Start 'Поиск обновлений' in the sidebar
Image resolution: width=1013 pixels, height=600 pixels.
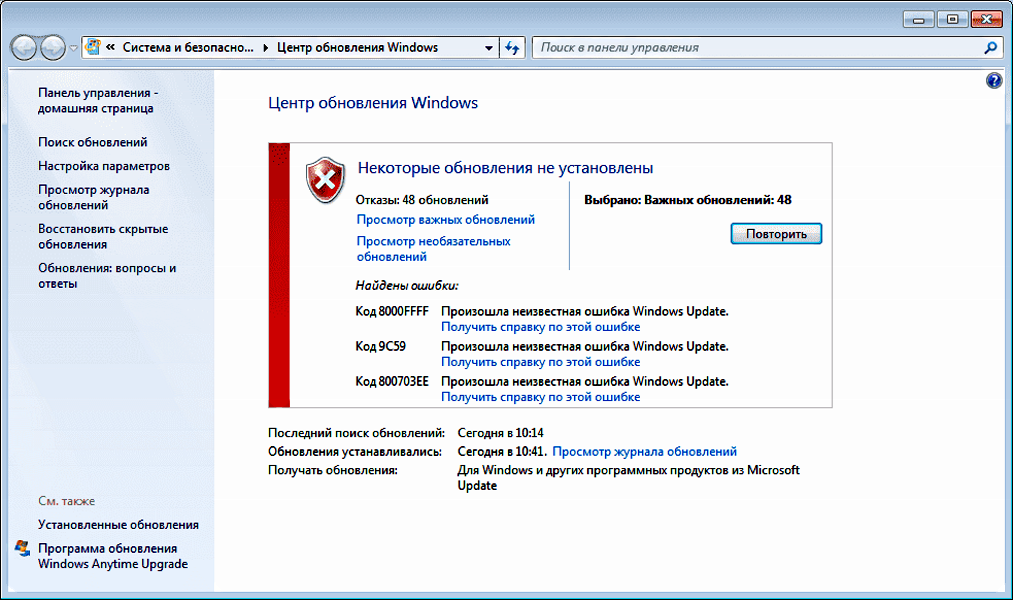[x=92, y=142]
